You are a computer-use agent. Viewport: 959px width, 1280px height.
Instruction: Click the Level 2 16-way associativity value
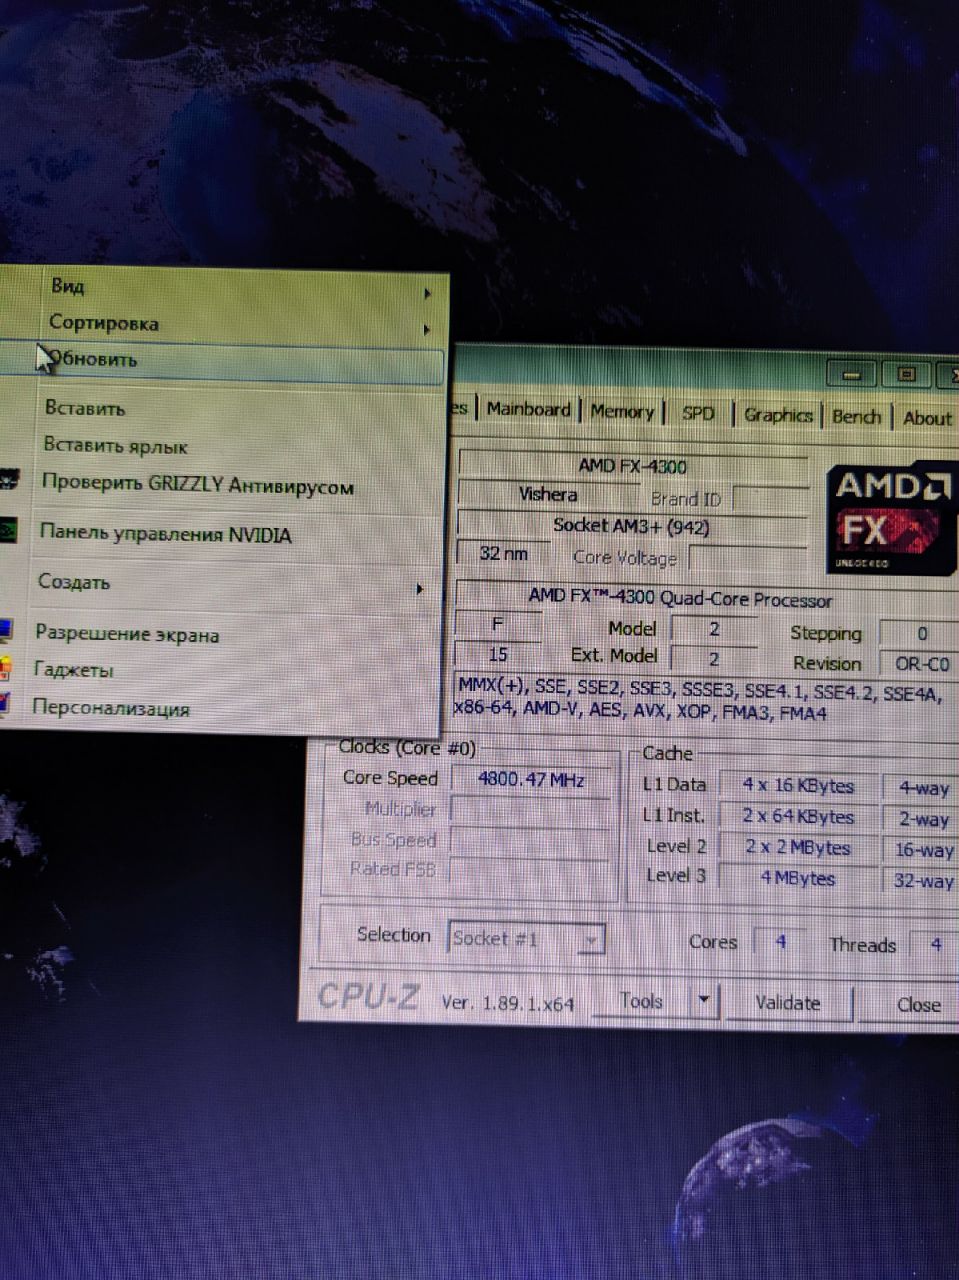pyautogui.click(x=922, y=851)
